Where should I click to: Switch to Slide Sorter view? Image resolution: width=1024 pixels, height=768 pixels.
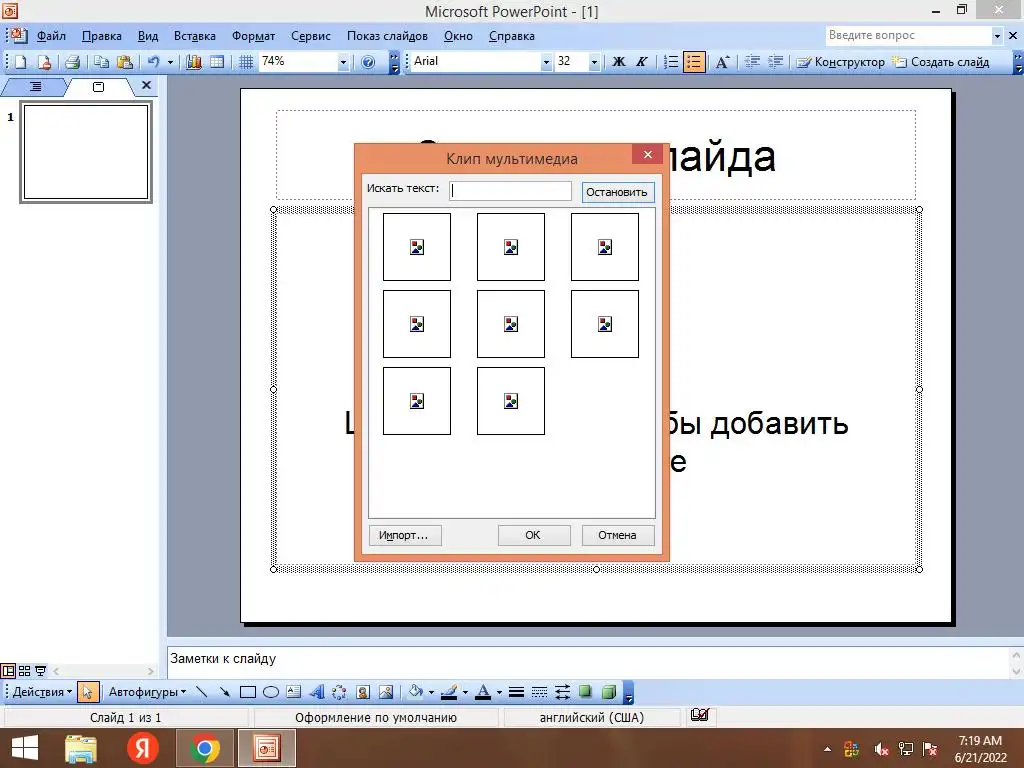tap(24, 671)
